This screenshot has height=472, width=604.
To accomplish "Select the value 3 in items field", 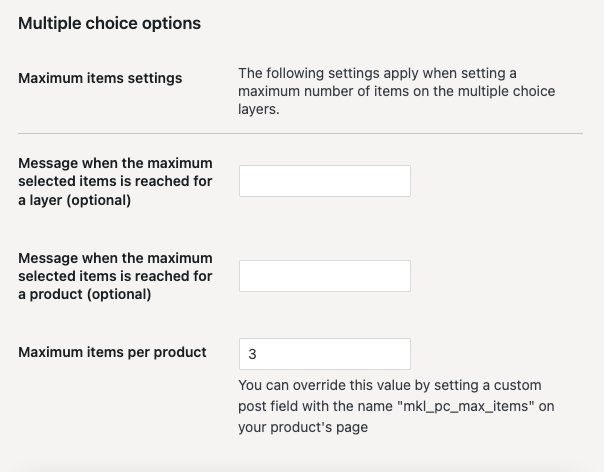I will pyautogui.click(x=252, y=354).
